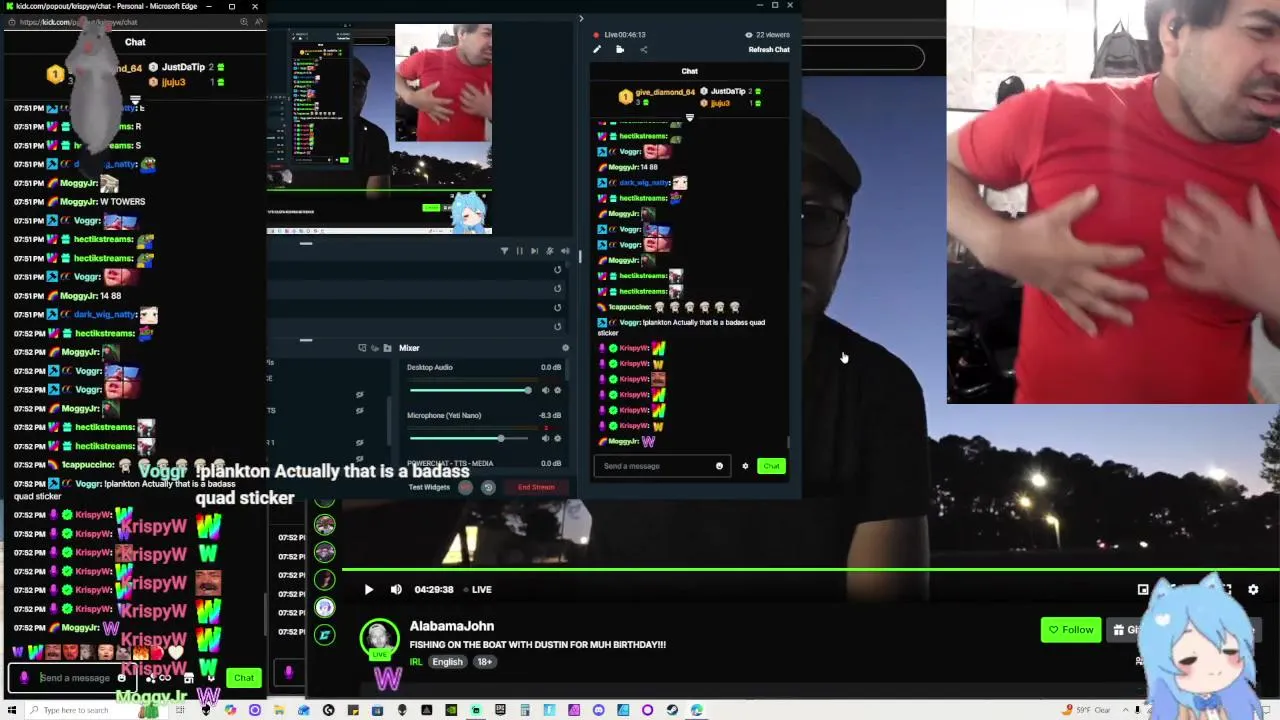Toggle visibility of second hidden source

[x=359, y=409]
